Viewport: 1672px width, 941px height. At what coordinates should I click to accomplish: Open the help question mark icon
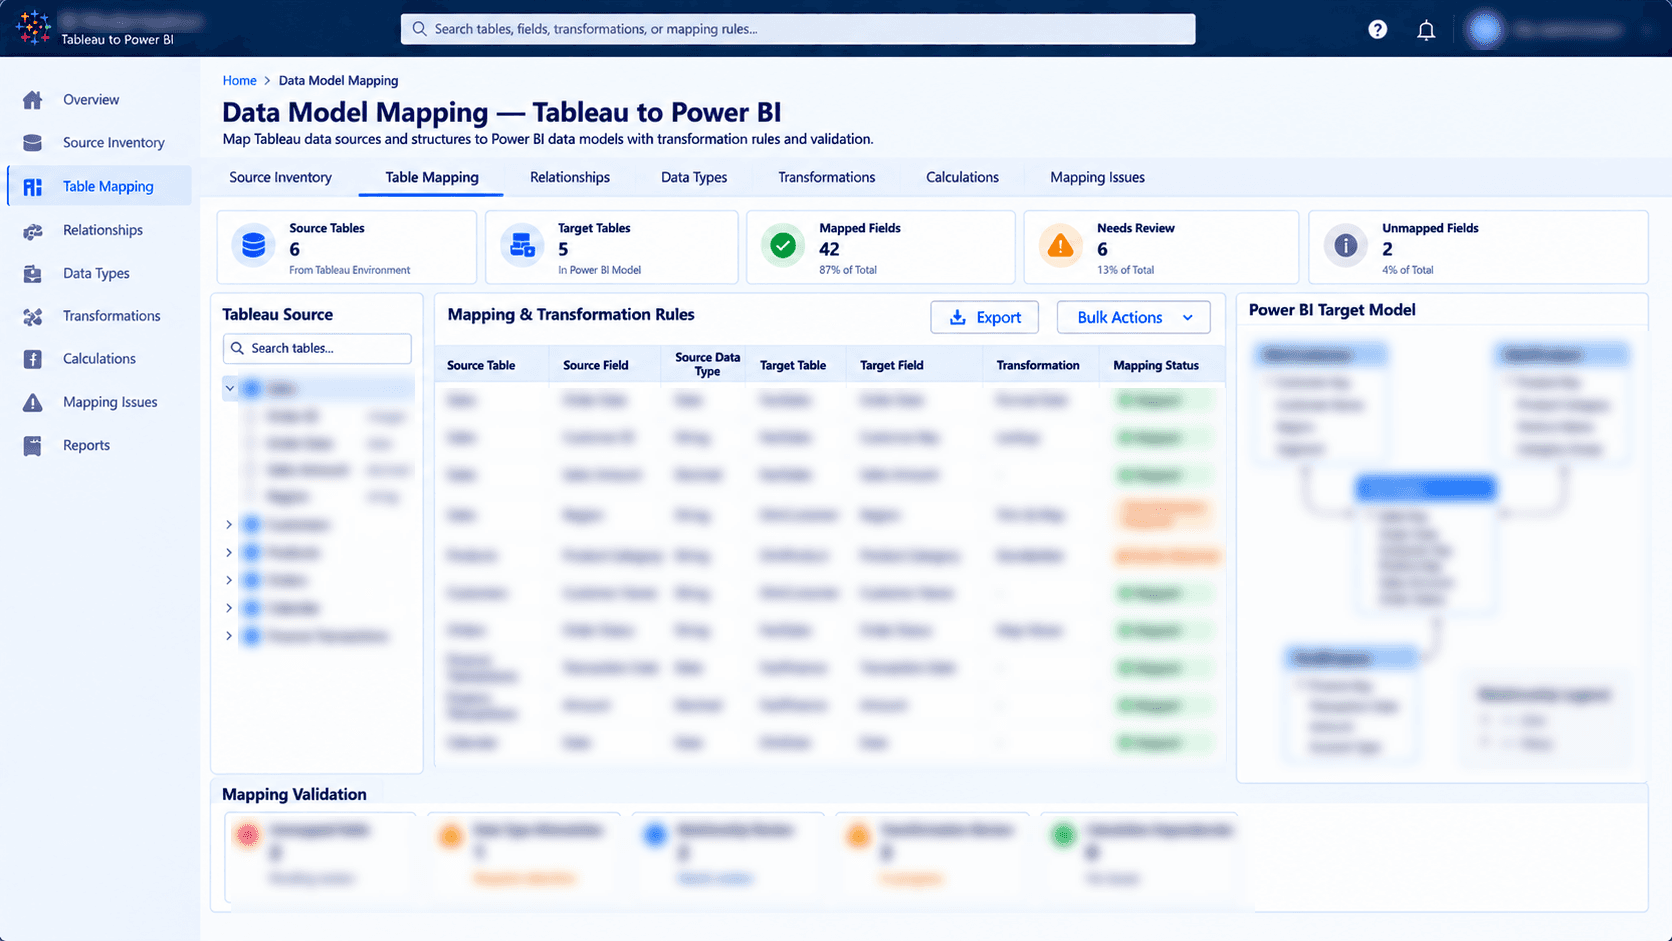tap(1378, 29)
